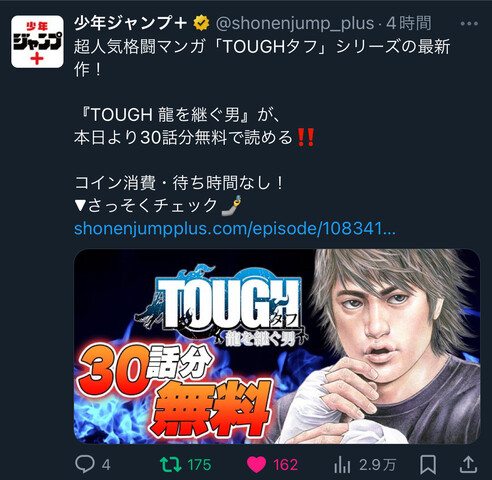
Task: Unretweet using the green retweet arrows
Action: pyautogui.click(x=170, y=464)
